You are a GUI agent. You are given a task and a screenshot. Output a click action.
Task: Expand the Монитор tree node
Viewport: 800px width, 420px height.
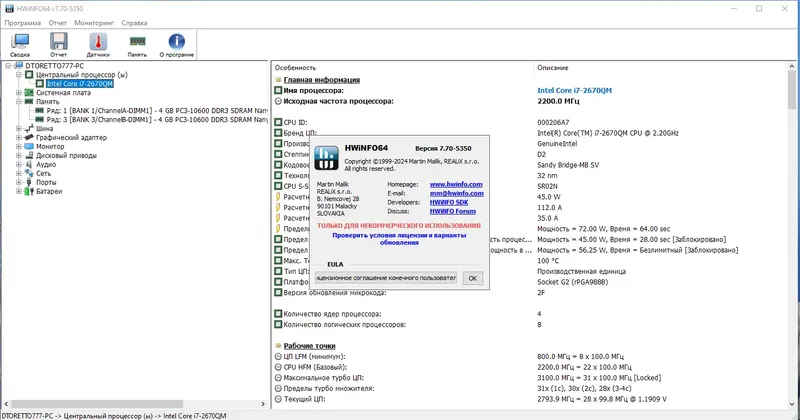tap(19, 146)
